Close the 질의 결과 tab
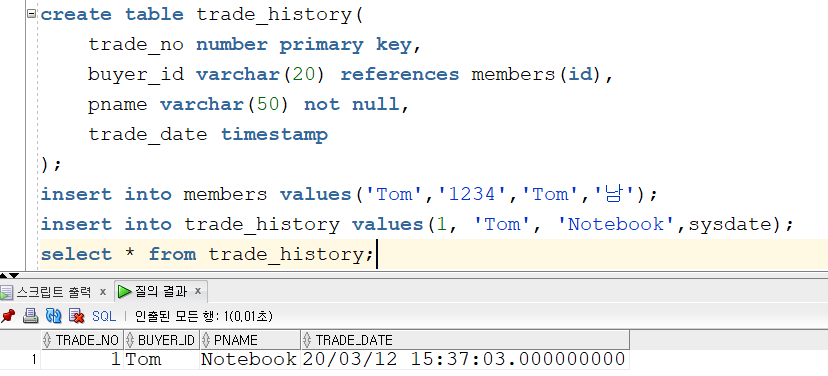Image resolution: width=828 pixels, height=376 pixels. (x=197, y=291)
